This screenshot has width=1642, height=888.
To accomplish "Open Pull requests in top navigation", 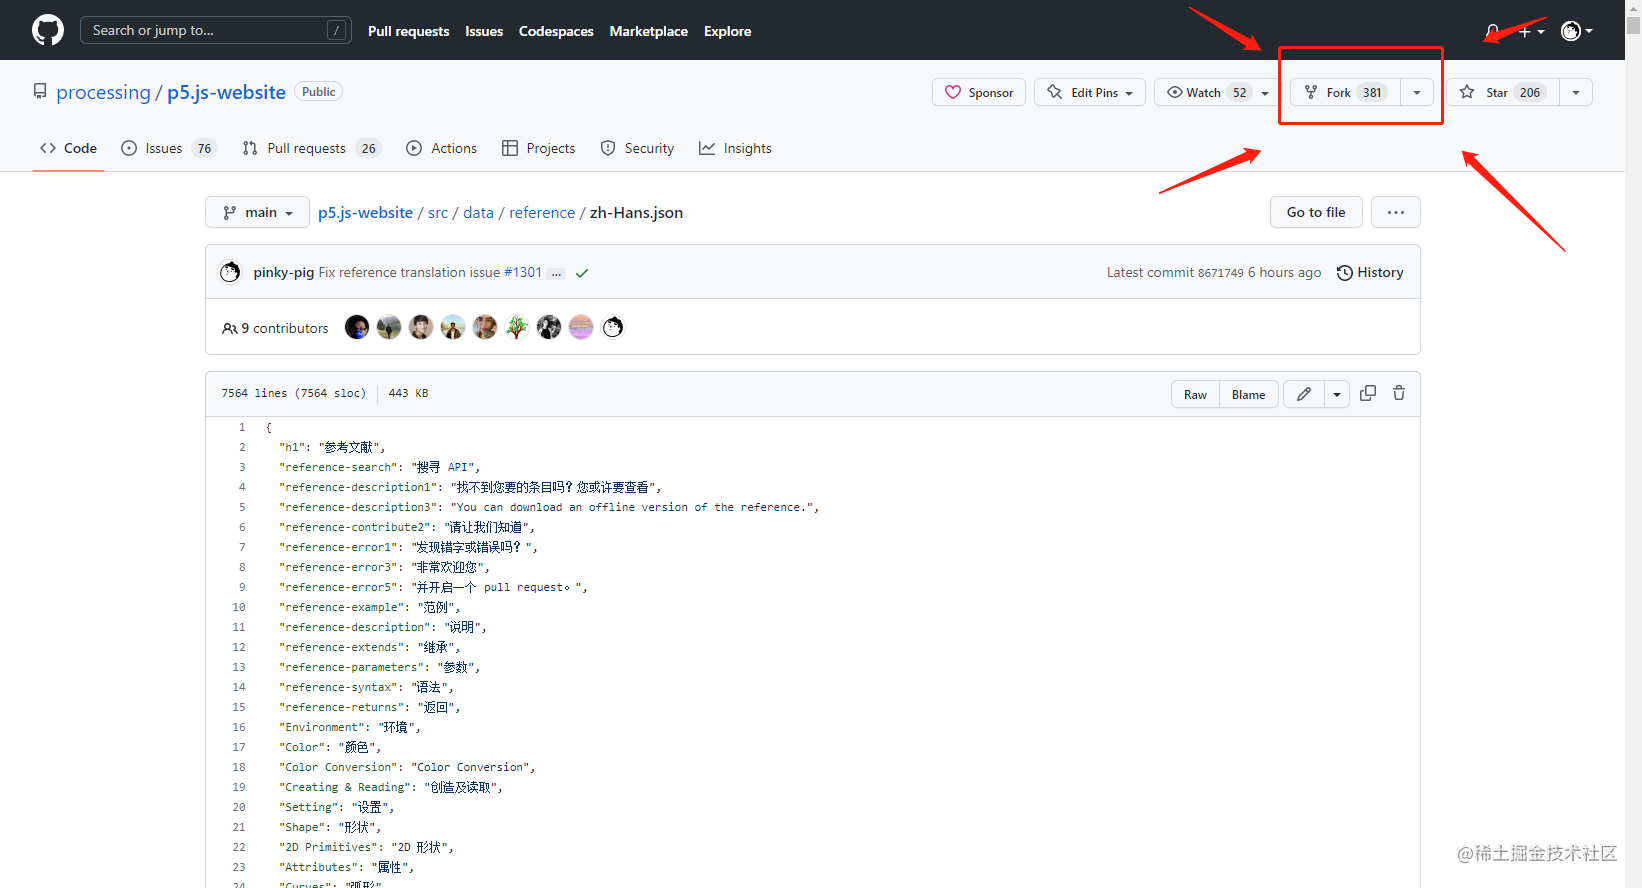I will click(x=408, y=31).
